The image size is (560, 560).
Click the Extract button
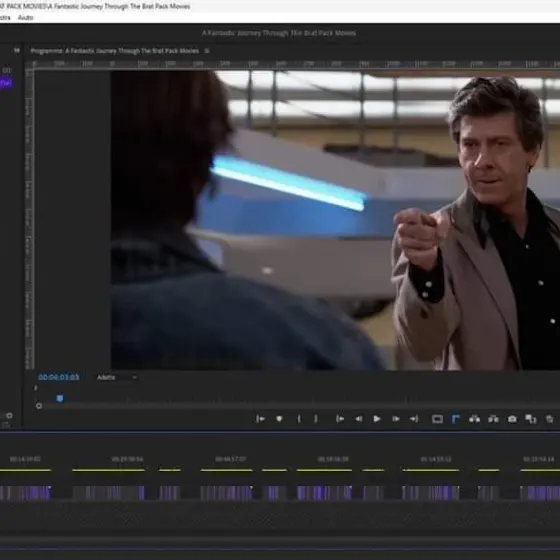(x=493, y=419)
